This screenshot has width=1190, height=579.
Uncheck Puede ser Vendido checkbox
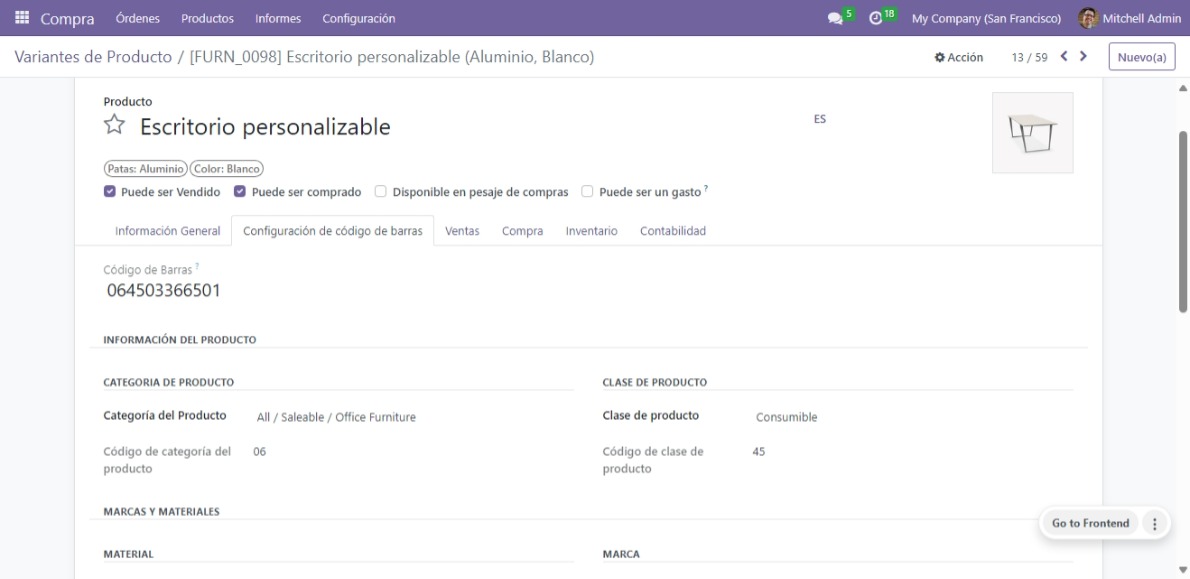coord(110,191)
